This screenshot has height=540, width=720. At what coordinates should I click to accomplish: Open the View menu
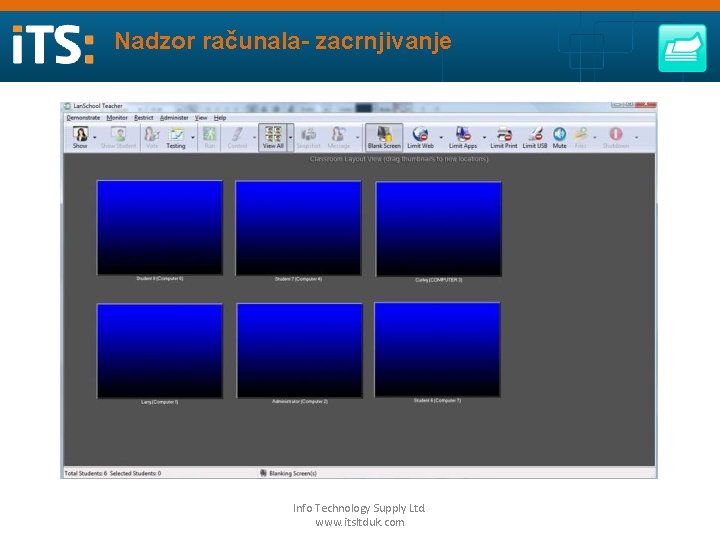pyautogui.click(x=201, y=118)
